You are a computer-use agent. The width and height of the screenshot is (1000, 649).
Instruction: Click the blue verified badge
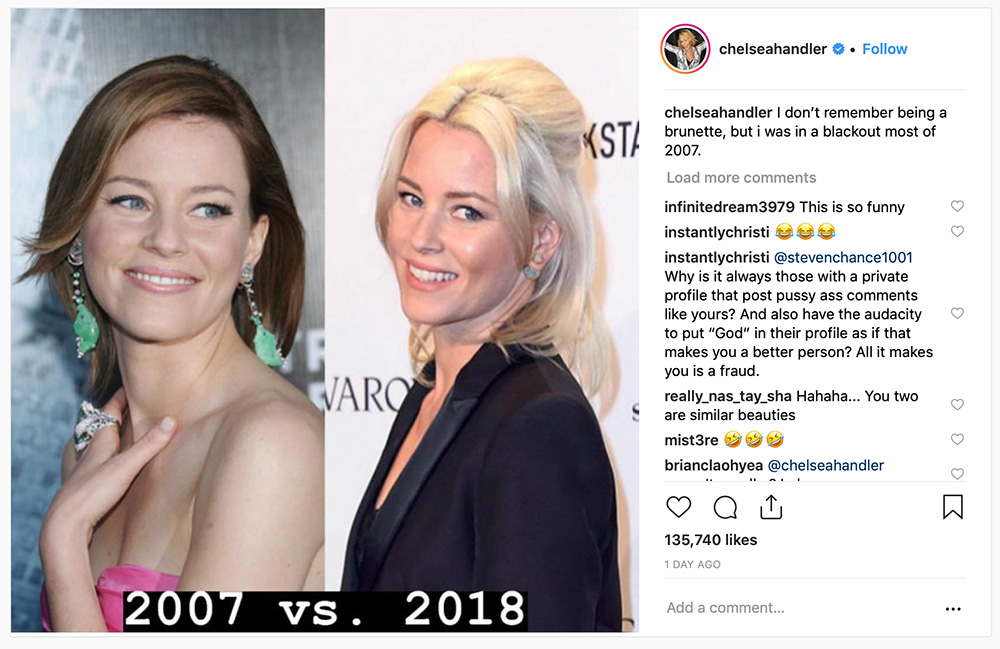[x=839, y=48]
